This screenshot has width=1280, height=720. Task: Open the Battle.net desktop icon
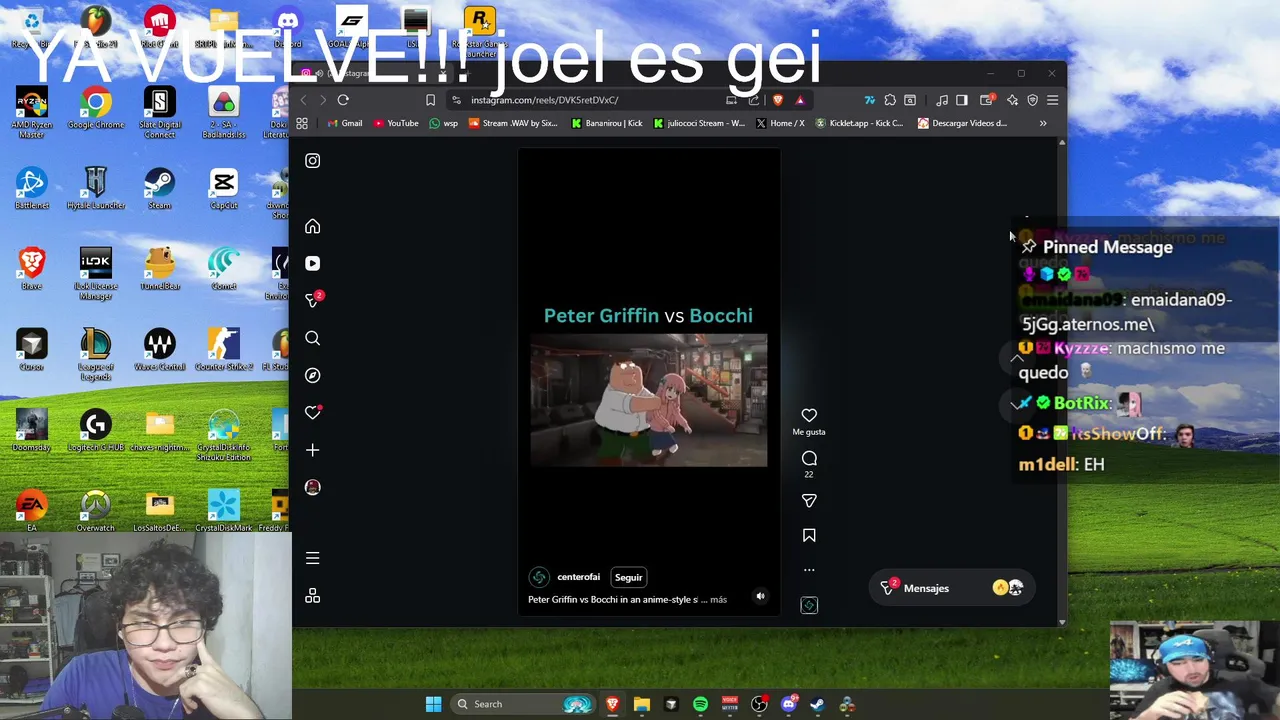(31, 188)
